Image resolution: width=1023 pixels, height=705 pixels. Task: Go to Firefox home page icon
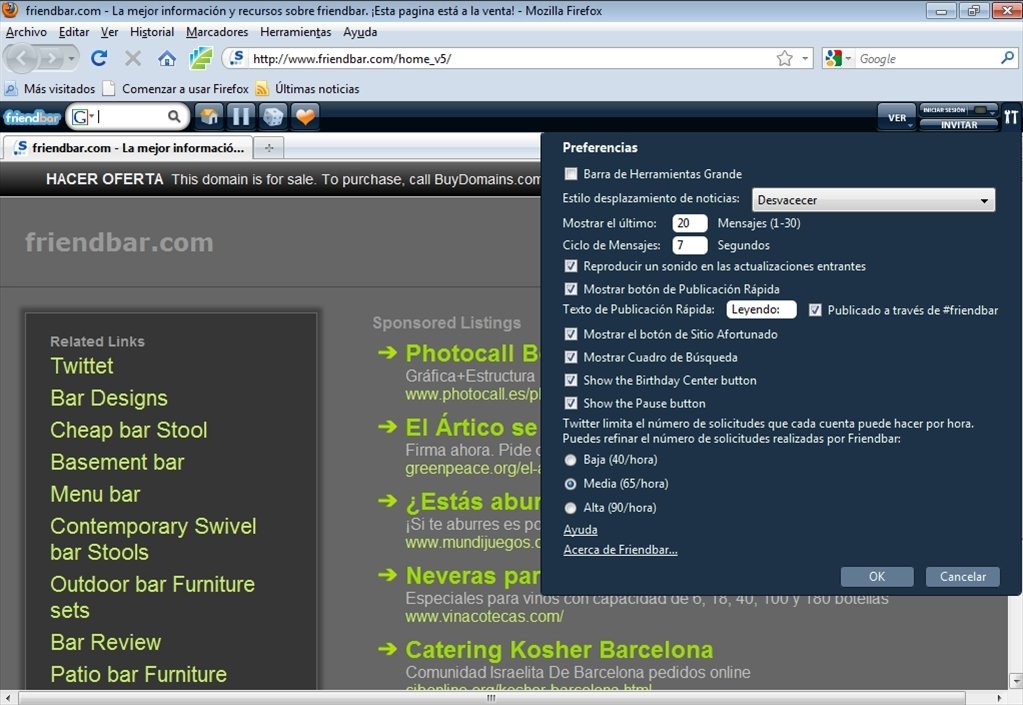(167, 59)
